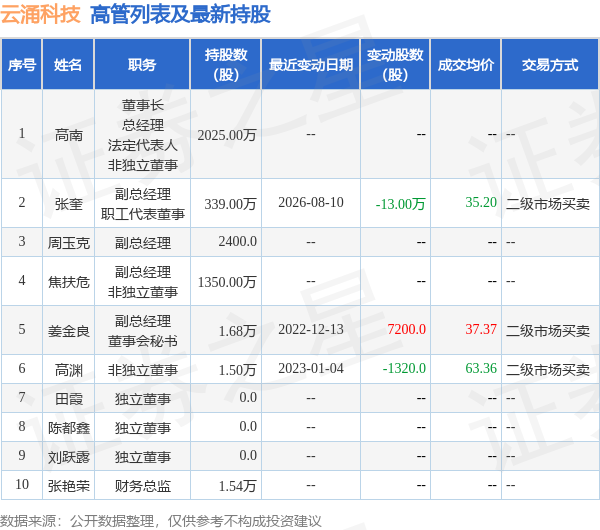Select the 成交均价 column header
The height and width of the screenshot is (530, 600).
click(x=466, y=64)
